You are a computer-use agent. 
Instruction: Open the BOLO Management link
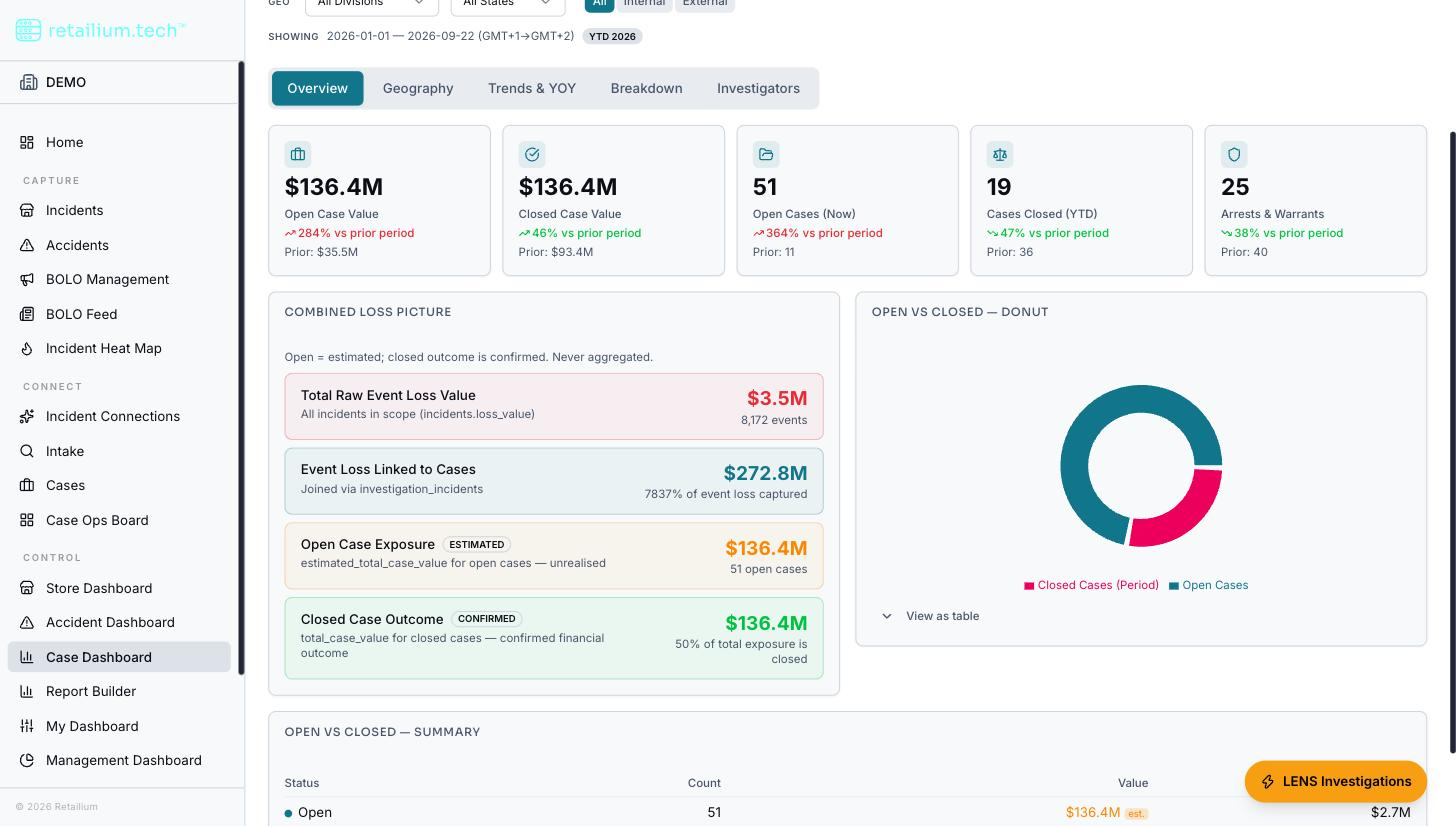tap(119, 279)
